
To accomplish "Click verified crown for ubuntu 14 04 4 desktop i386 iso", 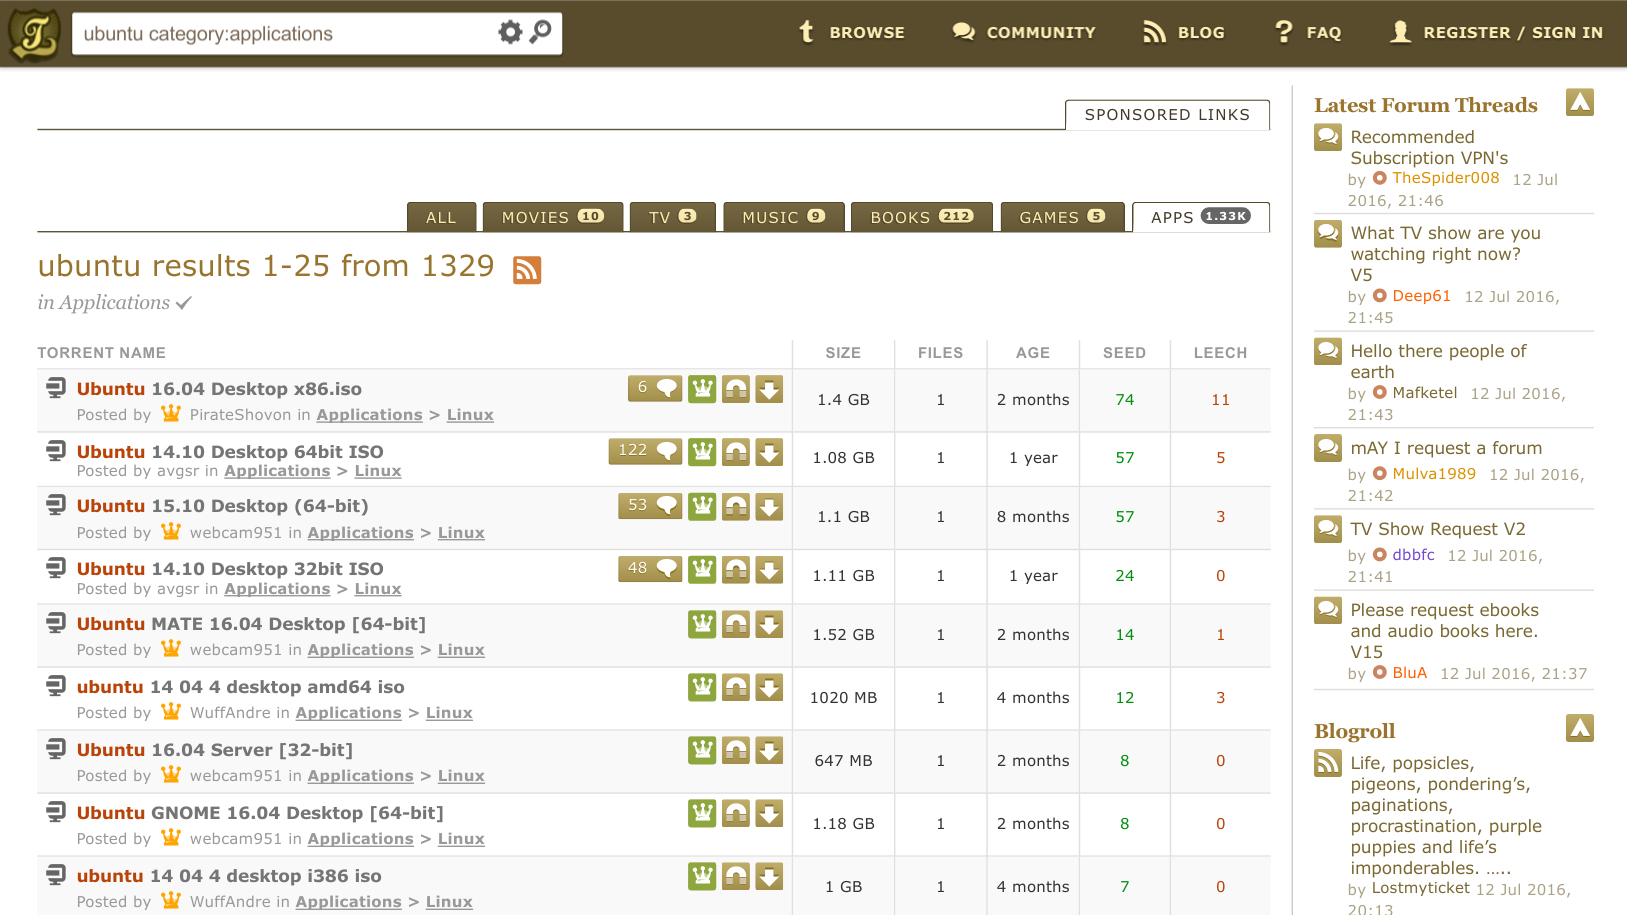I will click(703, 877).
